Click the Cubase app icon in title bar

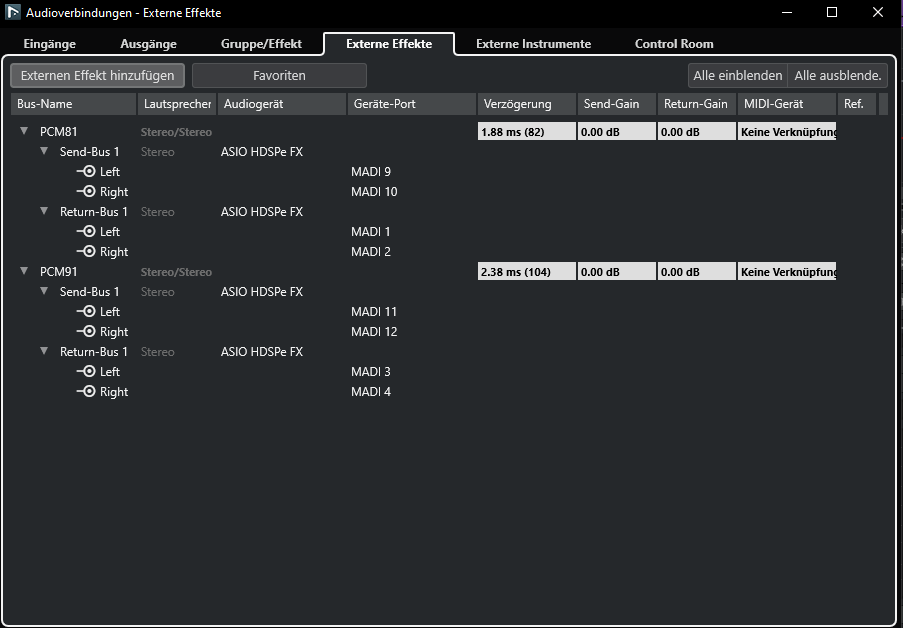coord(12,12)
